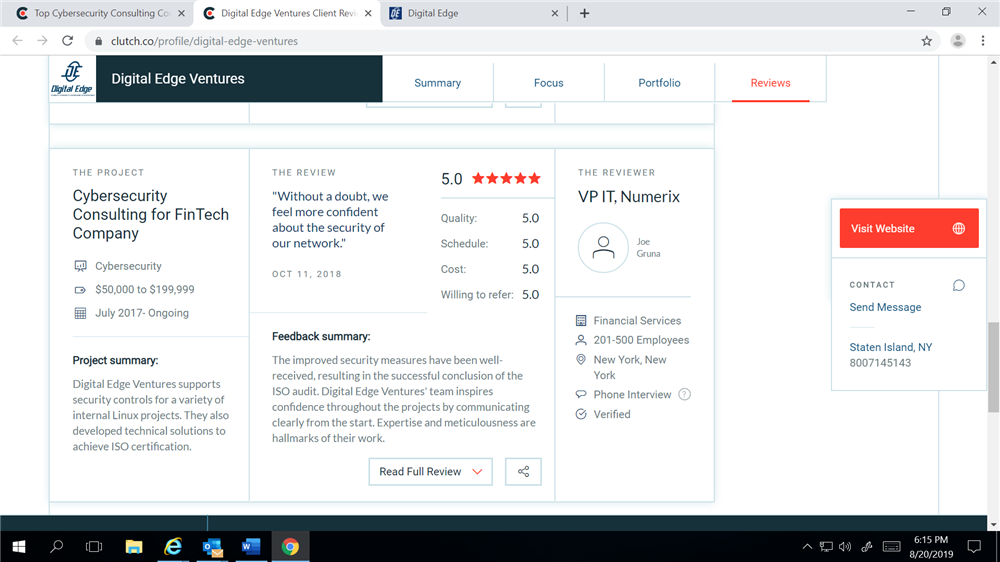Click the Digital Edge logo image
This screenshot has width=1000, height=562.
[72, 78]
